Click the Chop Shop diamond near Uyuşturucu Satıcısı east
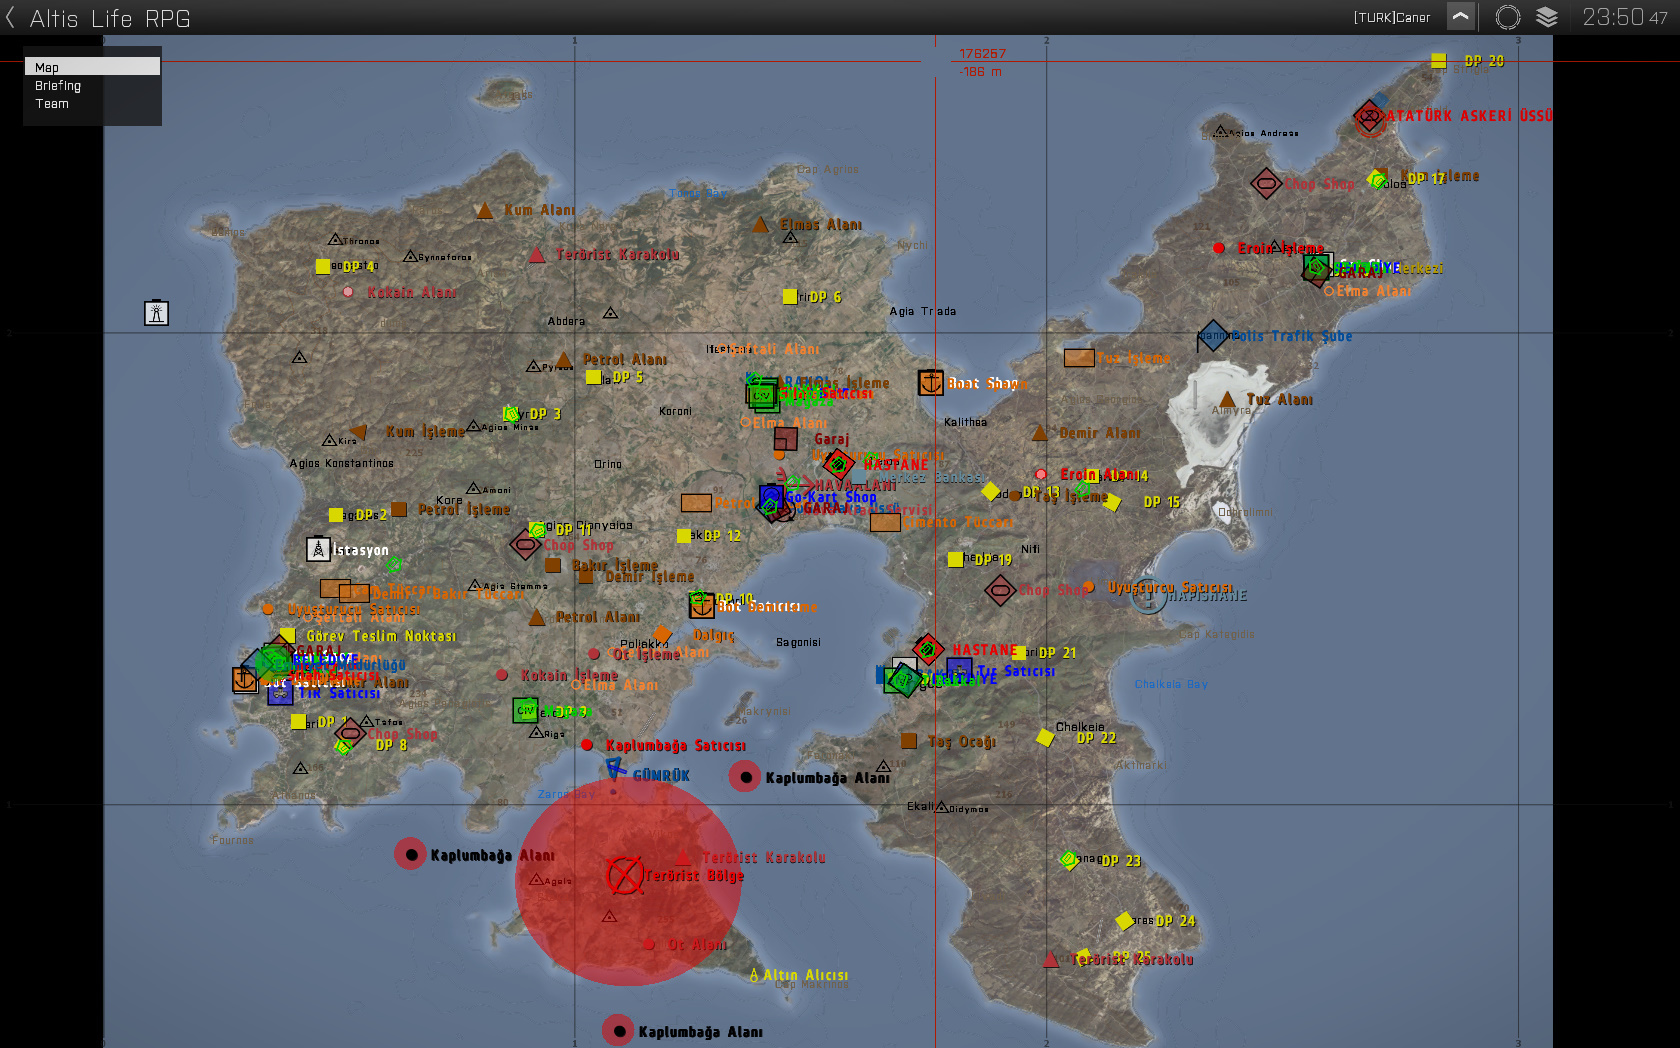The image size is (1680, 1048). [x=1000, y=590]
